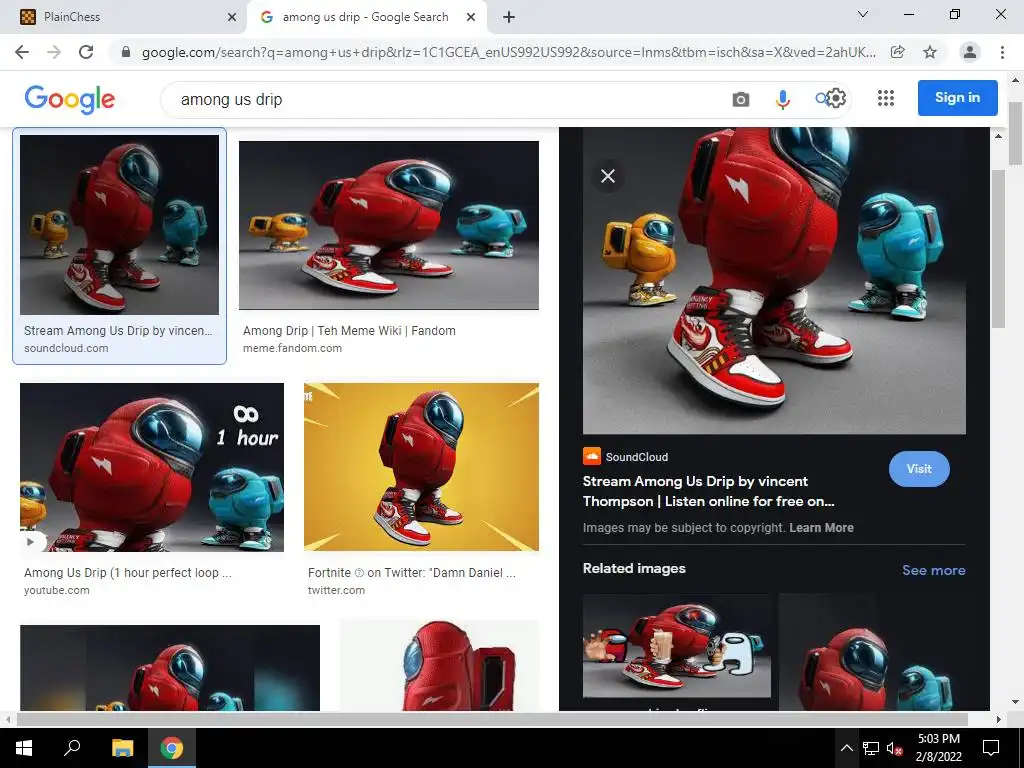Screen dimensions: 1024x768
Task: Click the search by image camera icon
Action: coord(741,99)
